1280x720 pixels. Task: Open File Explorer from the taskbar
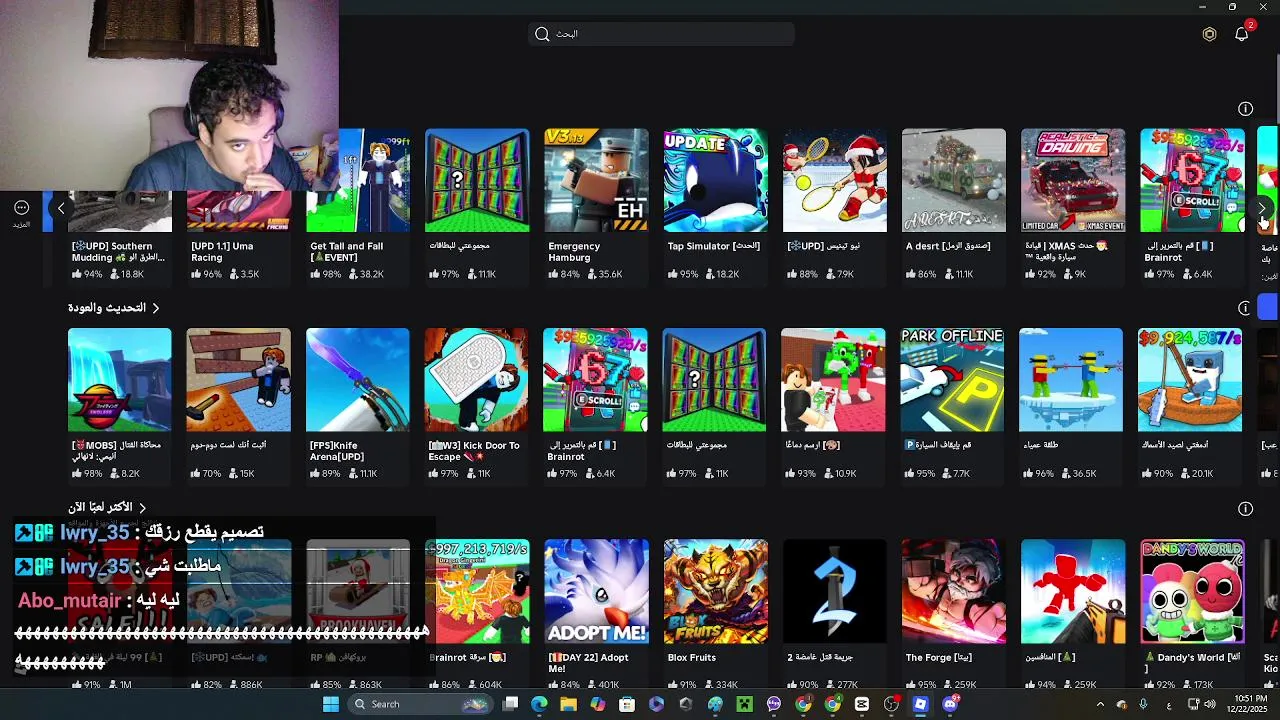click(x=568, y=704)
